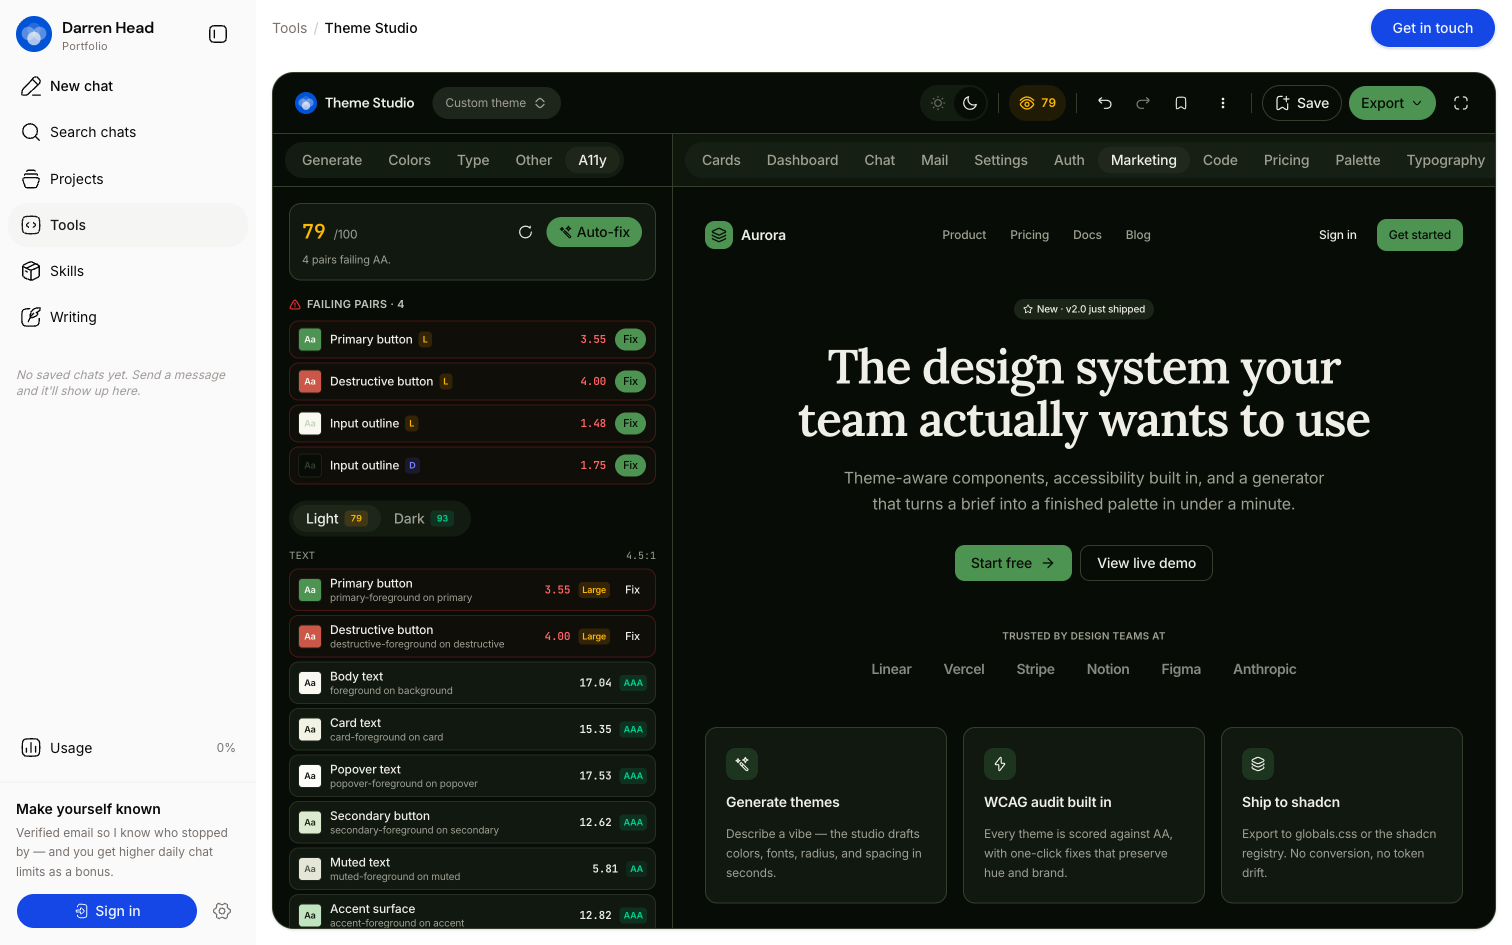
Task: Open the Writing pen icon
Action: [31, 317]
